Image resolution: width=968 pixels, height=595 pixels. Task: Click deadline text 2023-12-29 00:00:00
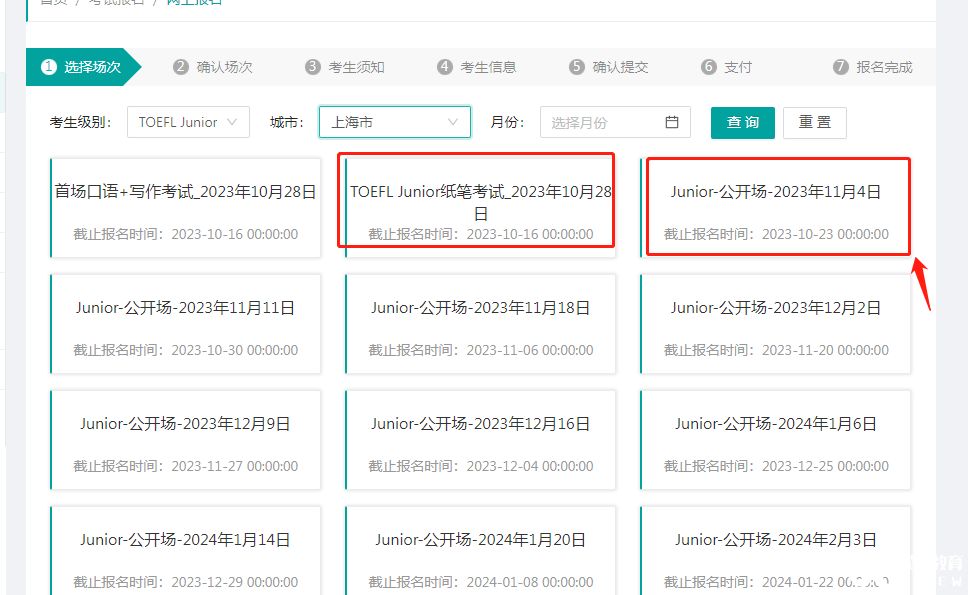click(x=235, y=582)
